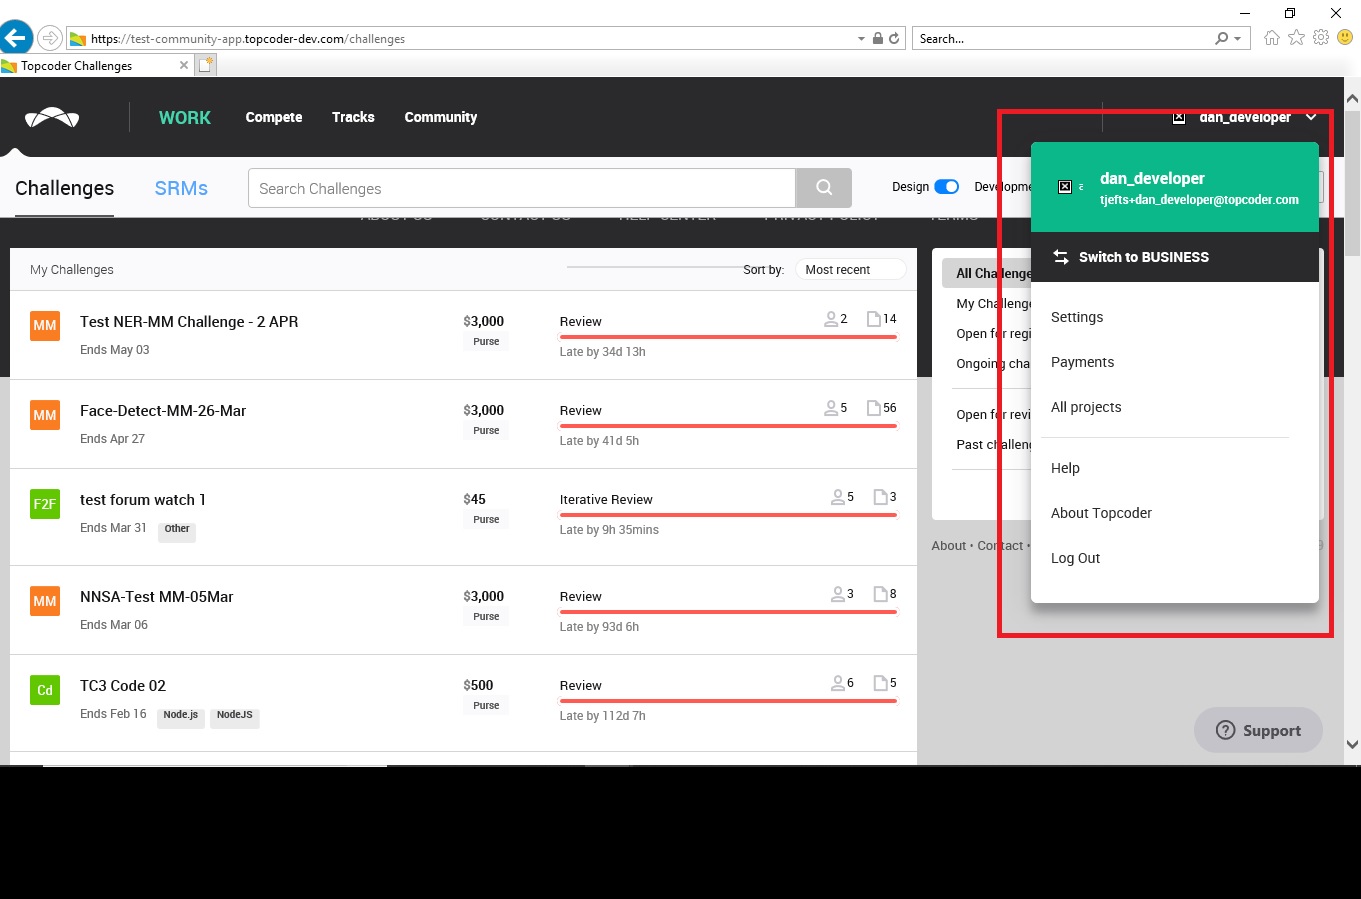Click the Iterative Review progress bar
Screen dimensions: 1361x899
coord(728,515)
